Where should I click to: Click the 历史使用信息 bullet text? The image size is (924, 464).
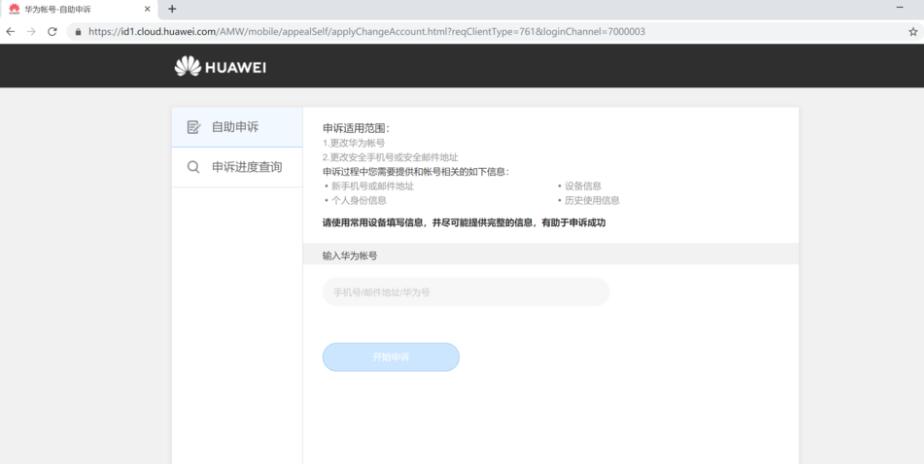click(592, 200)
